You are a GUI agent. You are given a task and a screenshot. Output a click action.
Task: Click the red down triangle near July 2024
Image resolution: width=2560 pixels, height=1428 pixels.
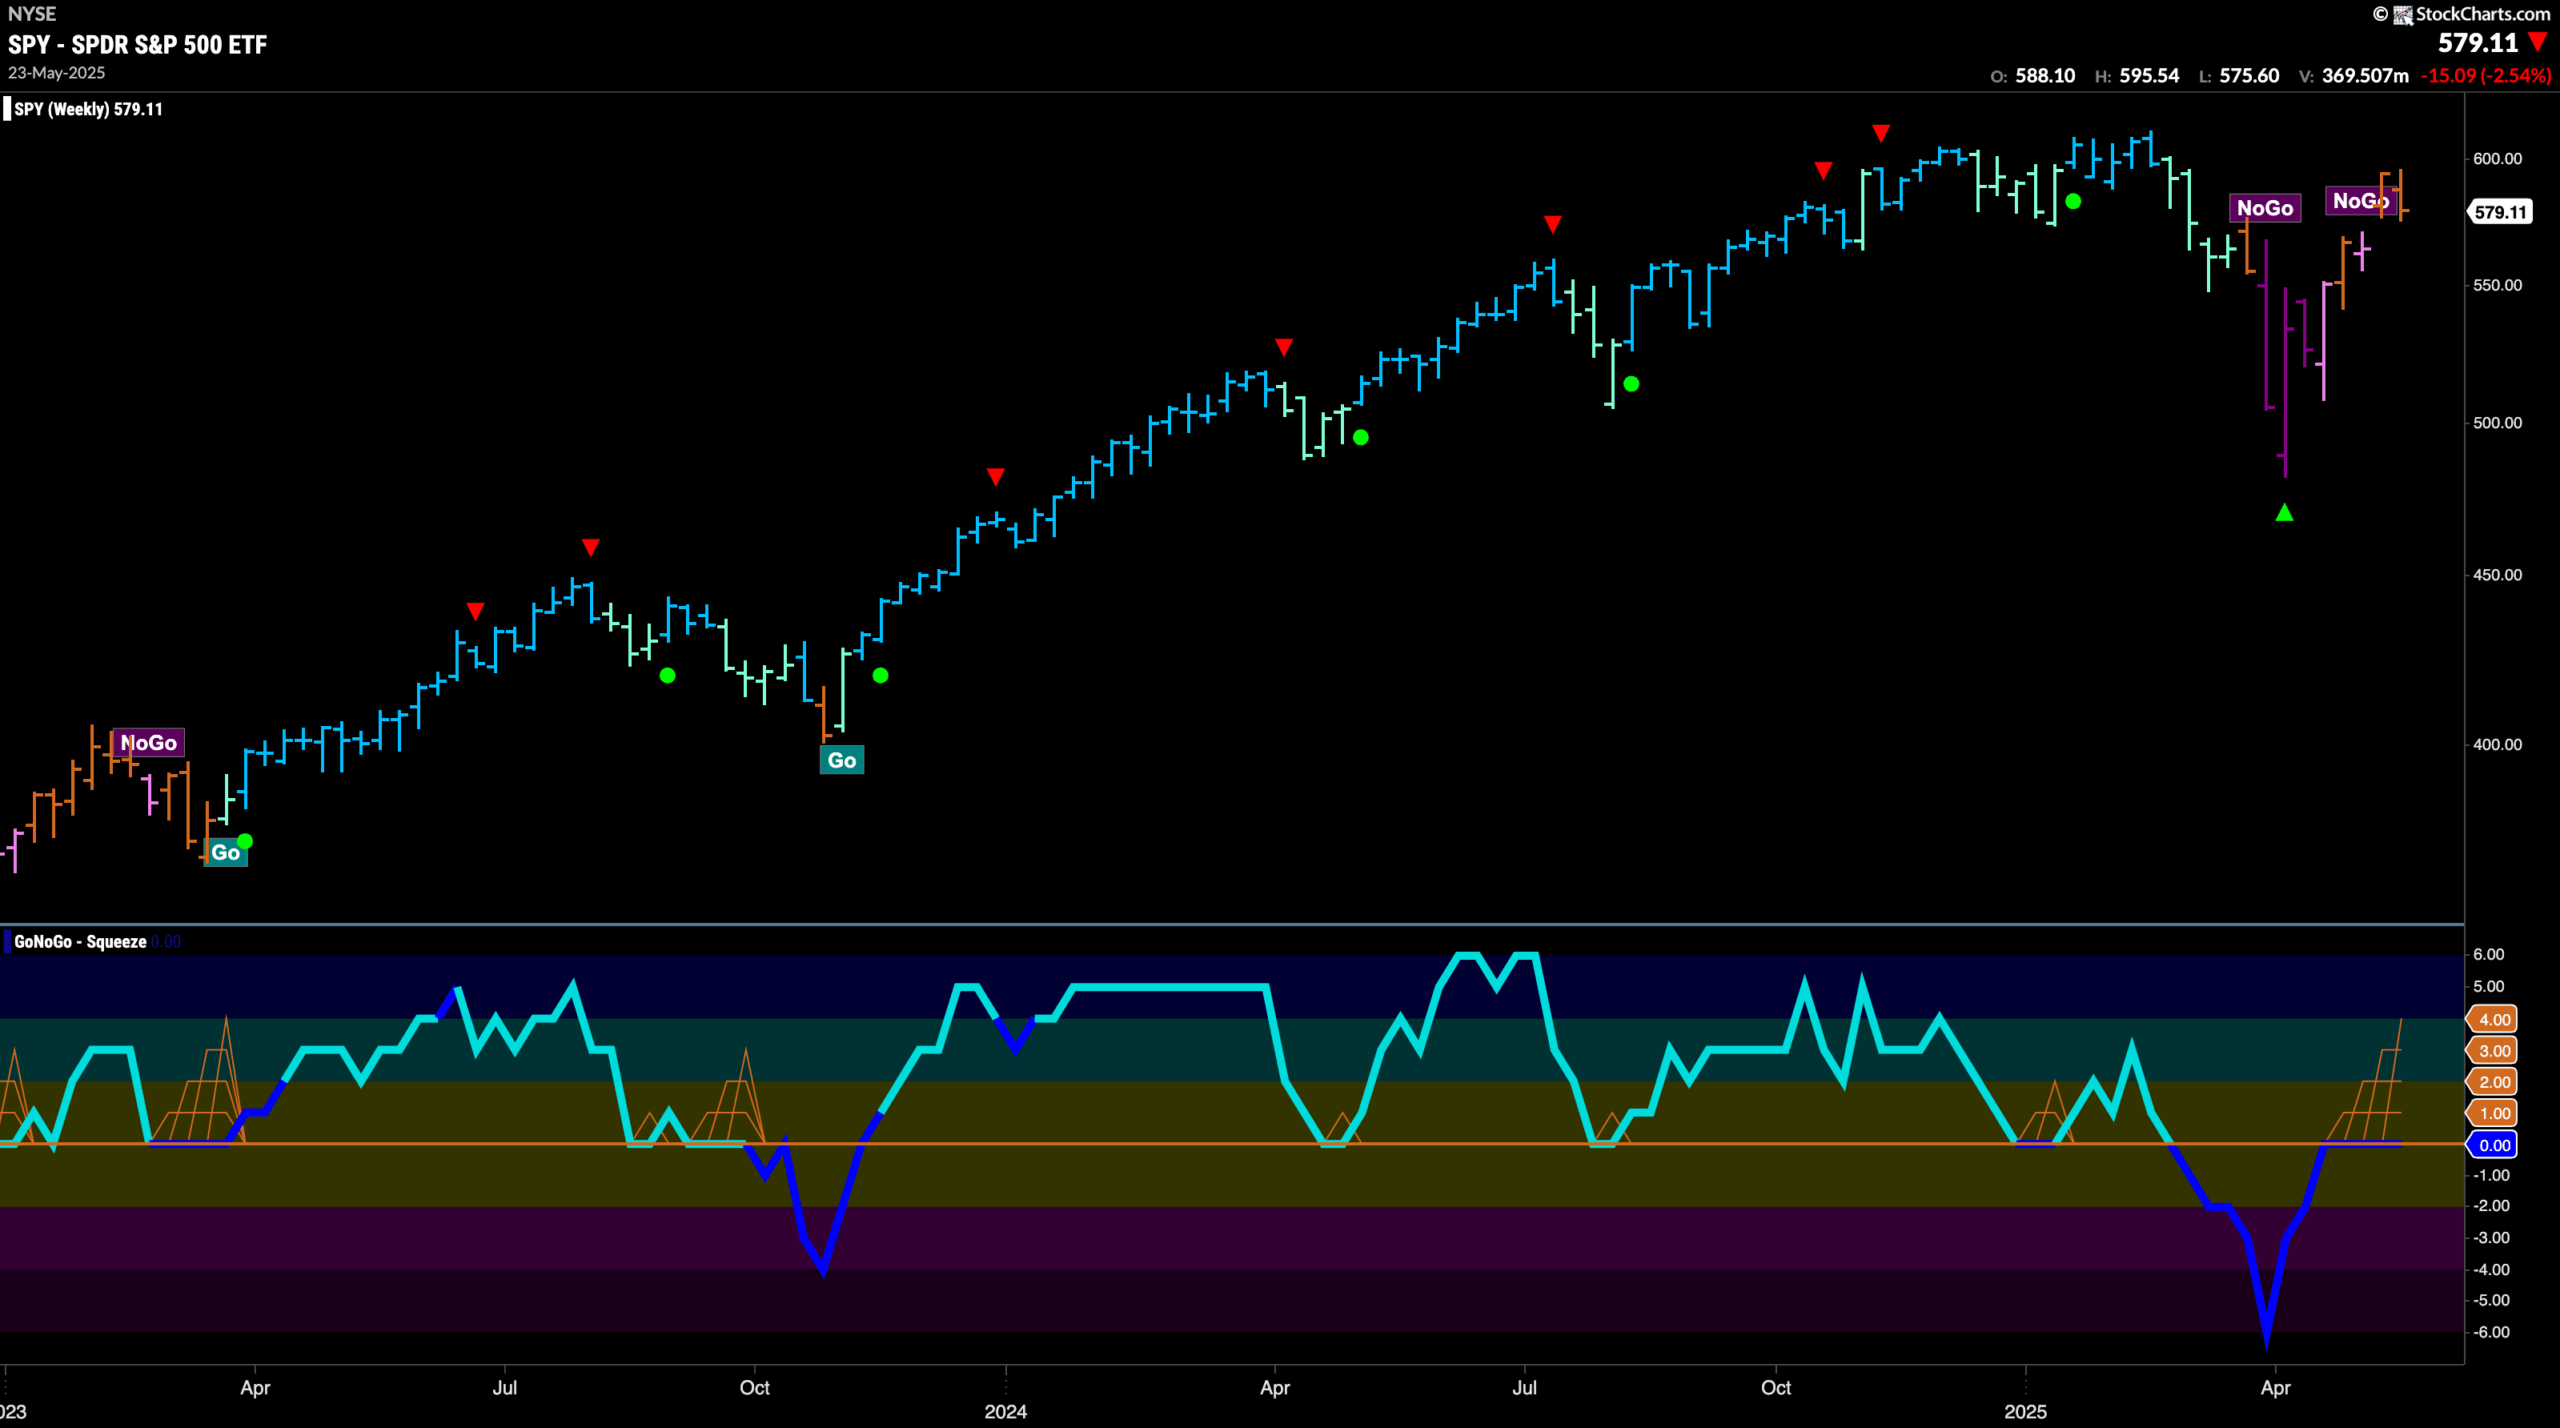pos(1552,225)
